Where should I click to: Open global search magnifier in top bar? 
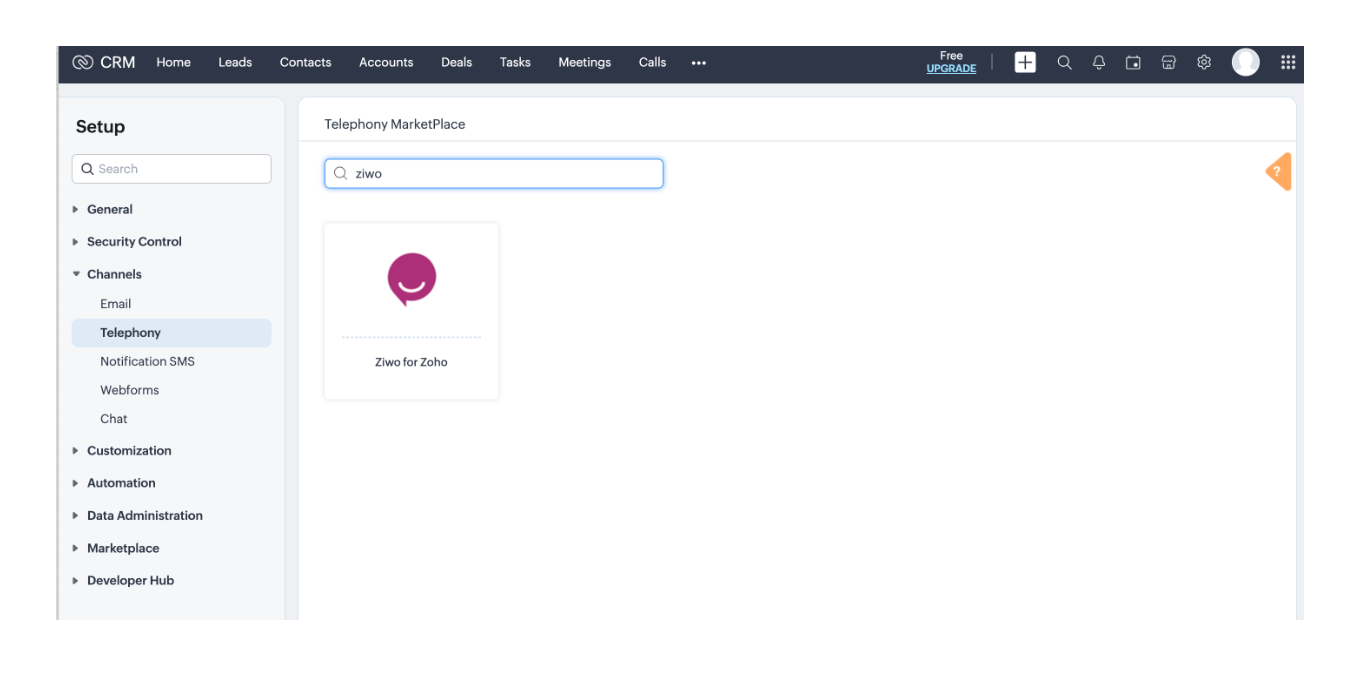[1064, 62]
